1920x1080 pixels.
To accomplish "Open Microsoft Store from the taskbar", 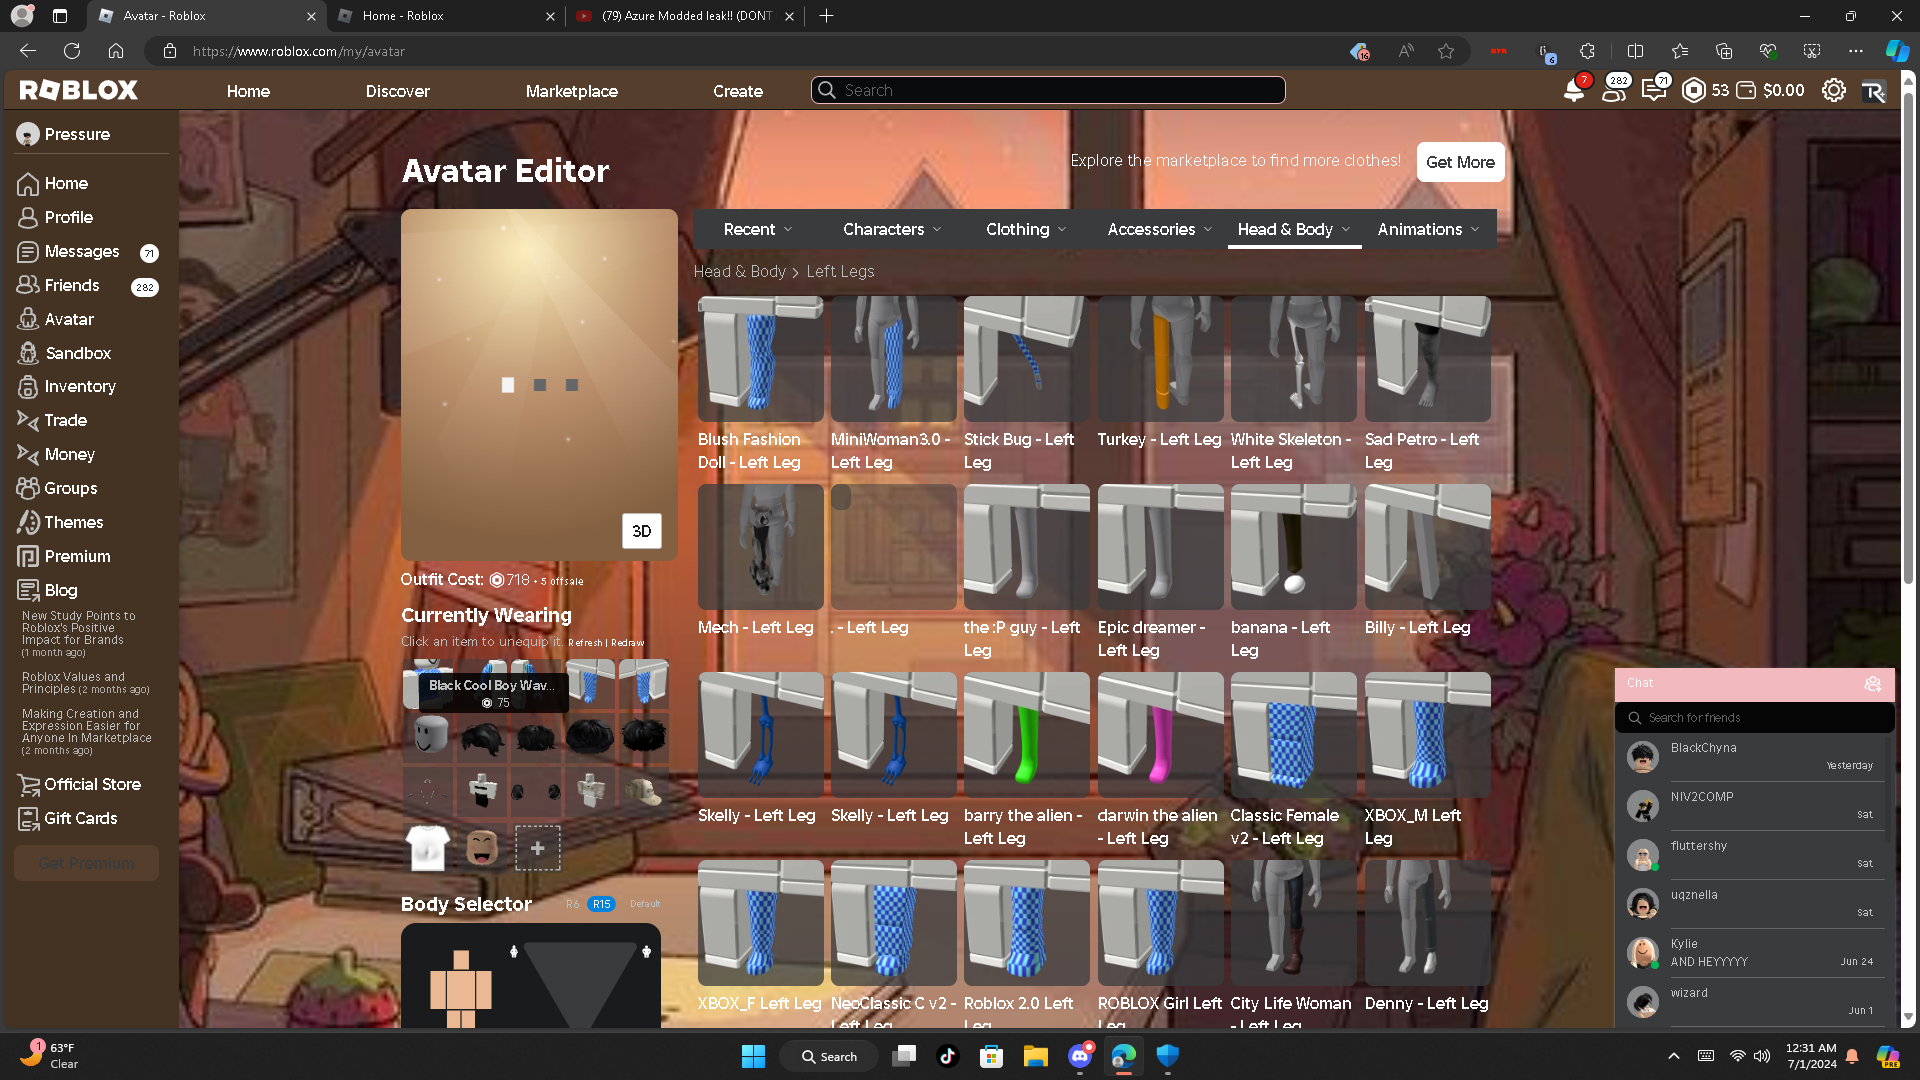I will tap(991, 1056).
